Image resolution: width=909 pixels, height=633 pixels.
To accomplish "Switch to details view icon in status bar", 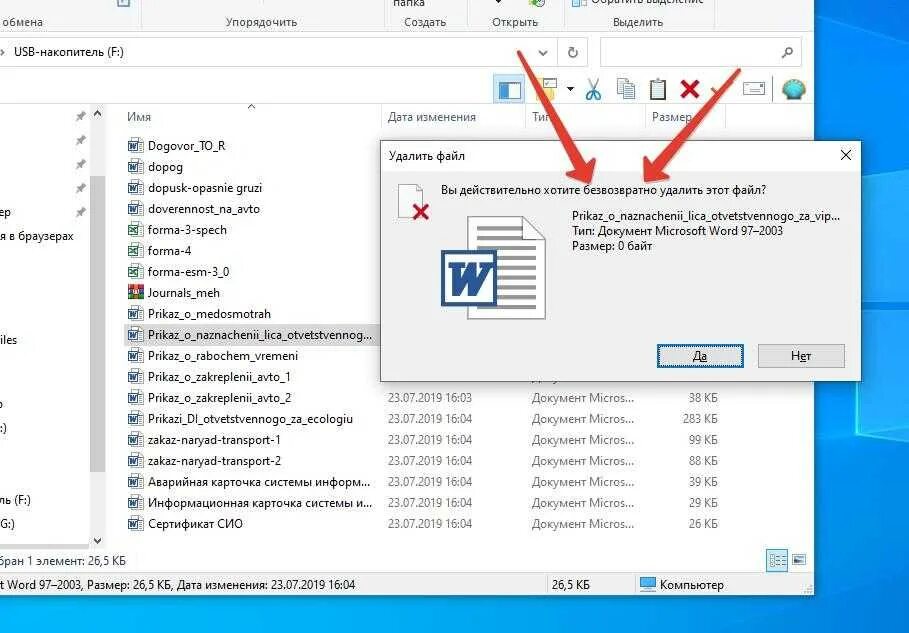I will click(777, 560).
